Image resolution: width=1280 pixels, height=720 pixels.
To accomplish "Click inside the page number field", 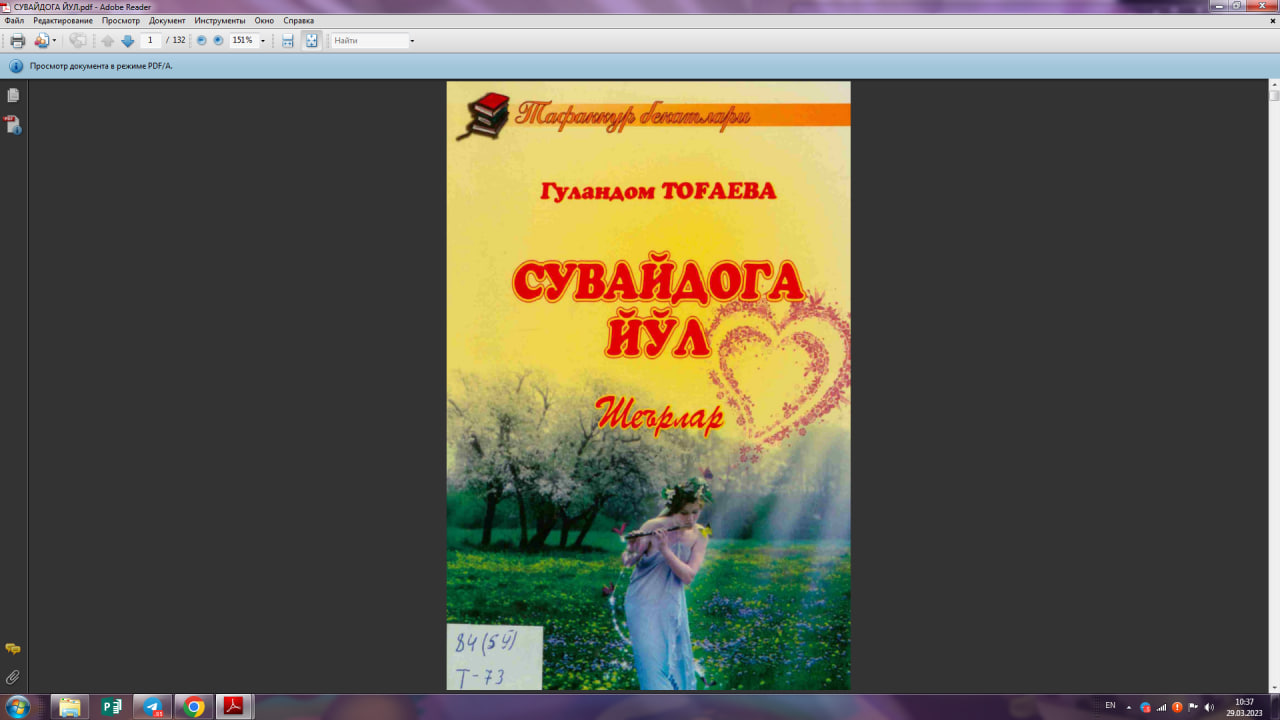I will tap(148, 40).
